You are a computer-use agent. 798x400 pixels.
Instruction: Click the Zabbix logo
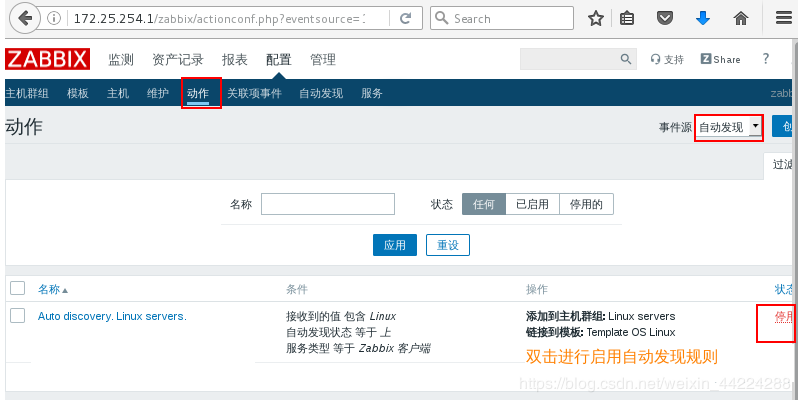(x=48, y=59)
